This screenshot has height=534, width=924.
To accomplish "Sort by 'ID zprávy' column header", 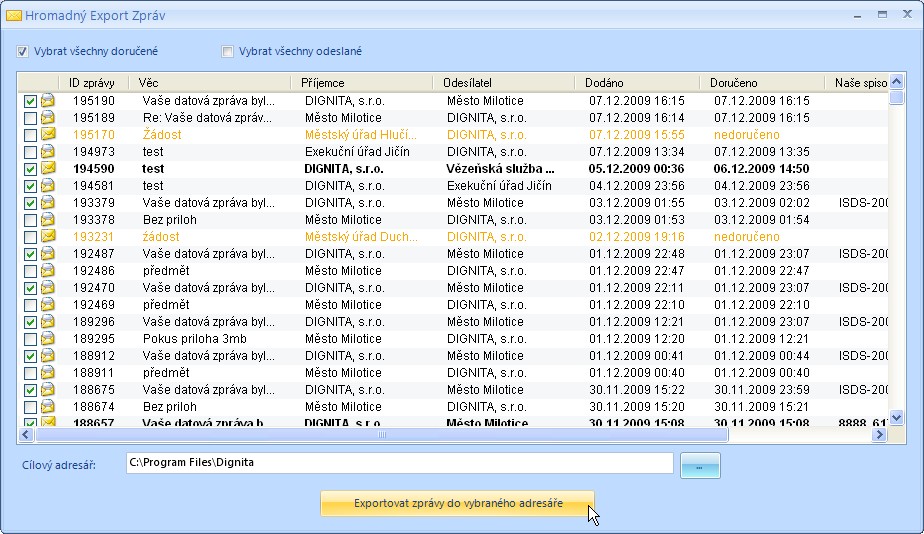I will [x=92, y=83].
